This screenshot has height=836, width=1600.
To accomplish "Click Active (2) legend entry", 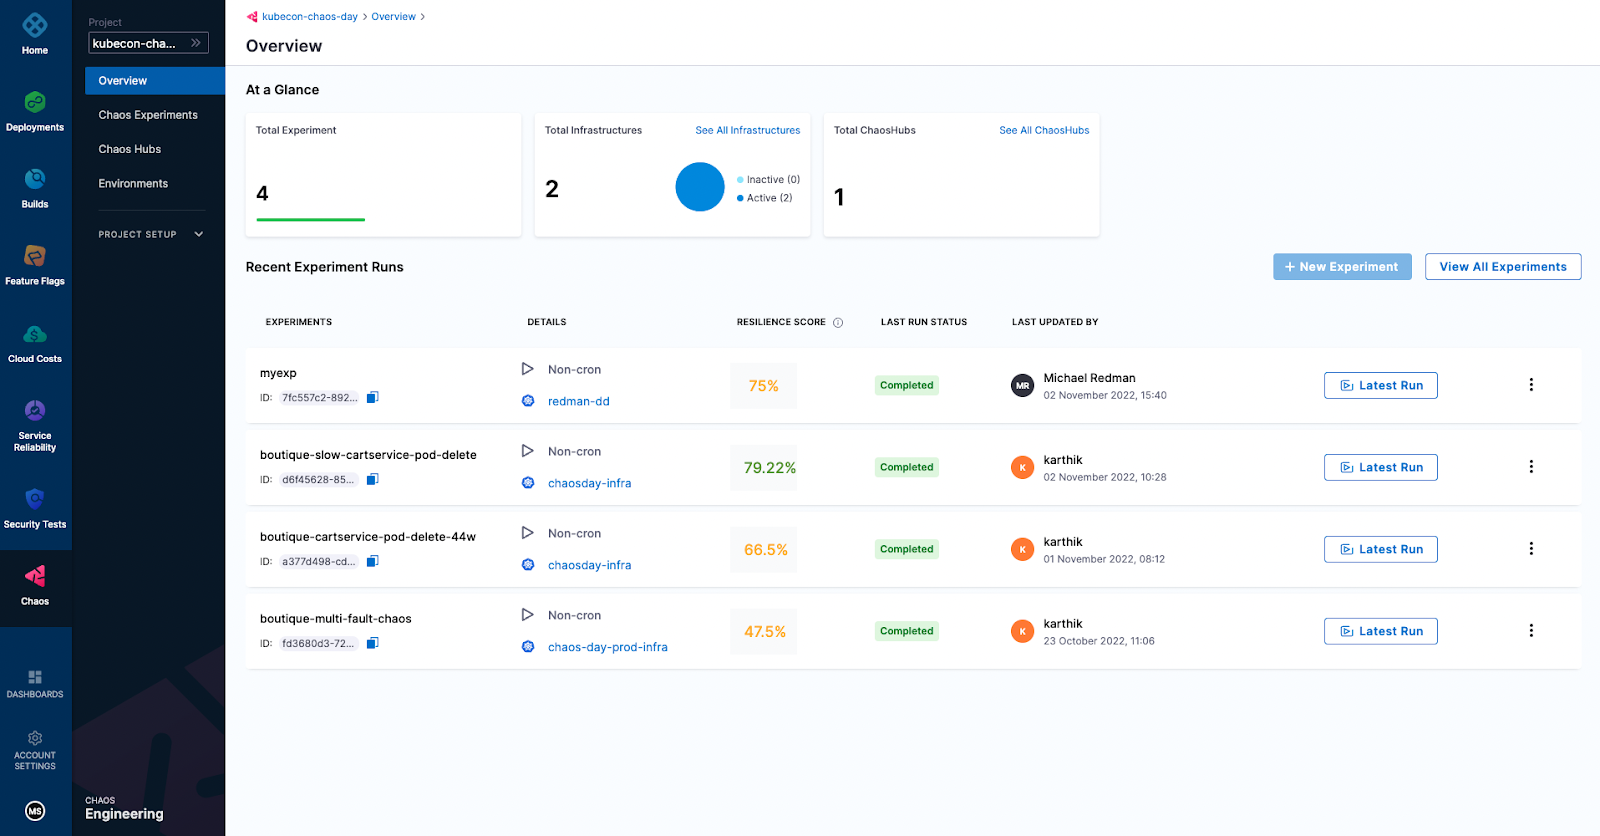I will coord(765,198).
